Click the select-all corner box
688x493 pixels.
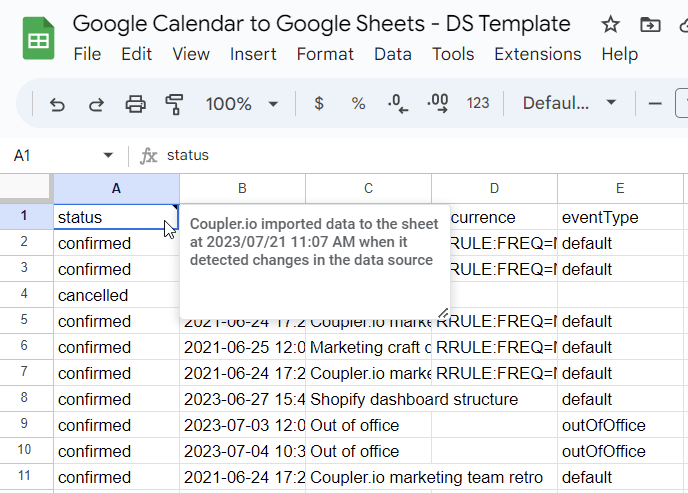point(25,188)
